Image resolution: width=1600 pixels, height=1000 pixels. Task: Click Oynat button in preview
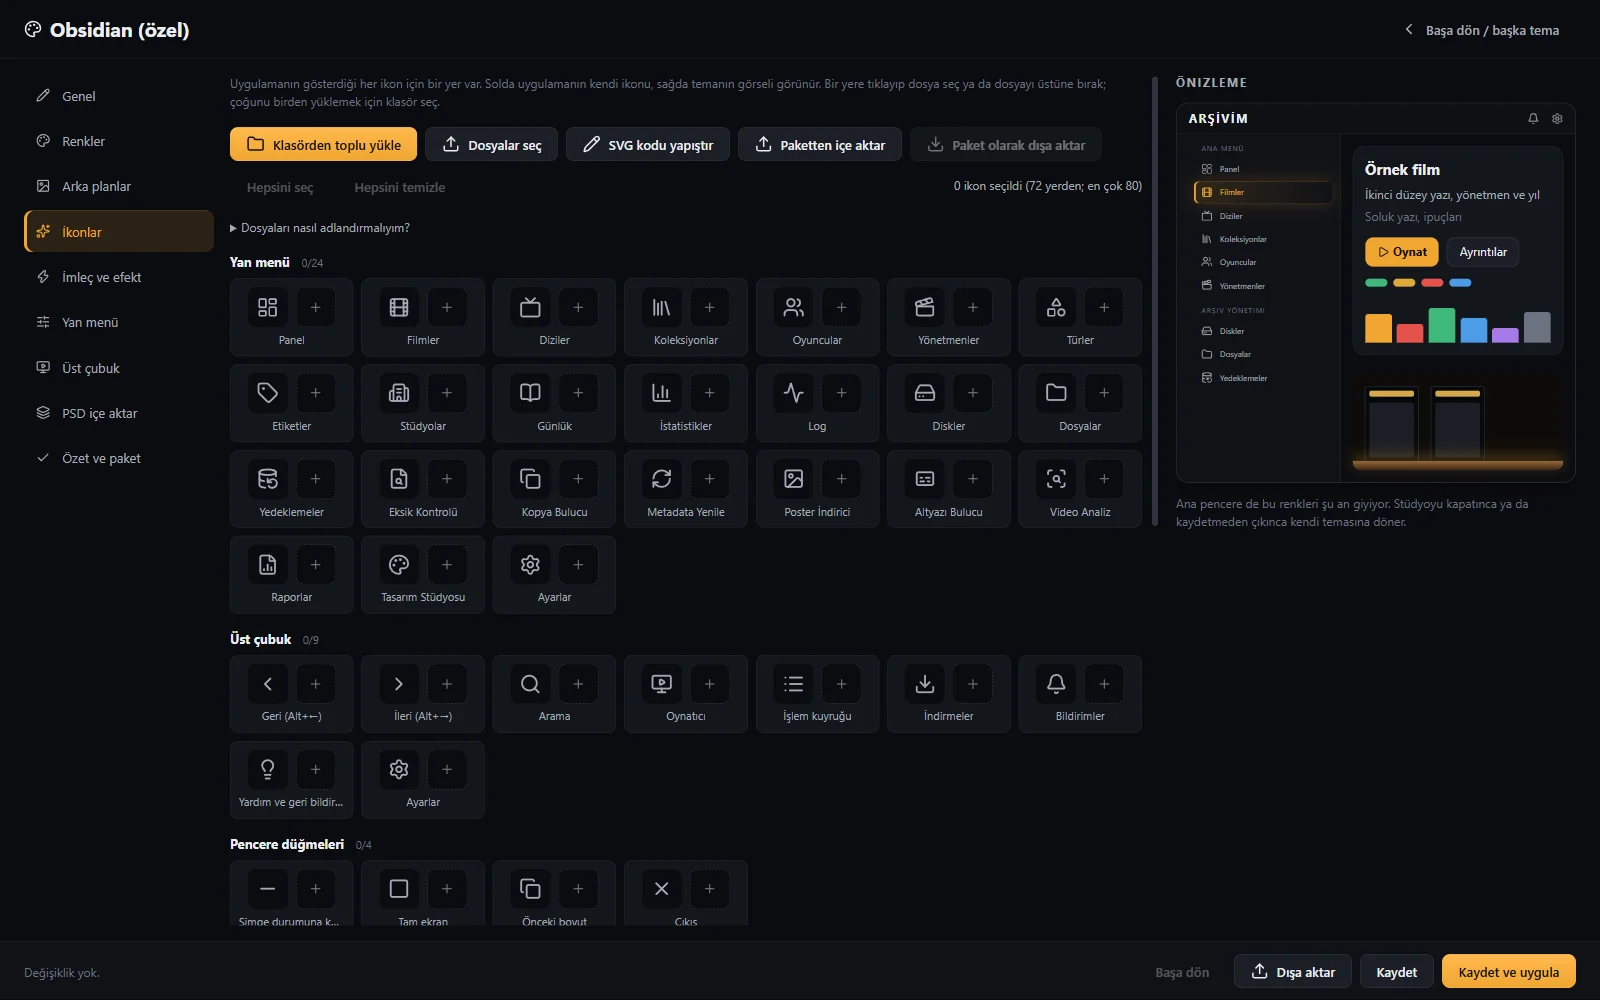[x=1402, y=252]
